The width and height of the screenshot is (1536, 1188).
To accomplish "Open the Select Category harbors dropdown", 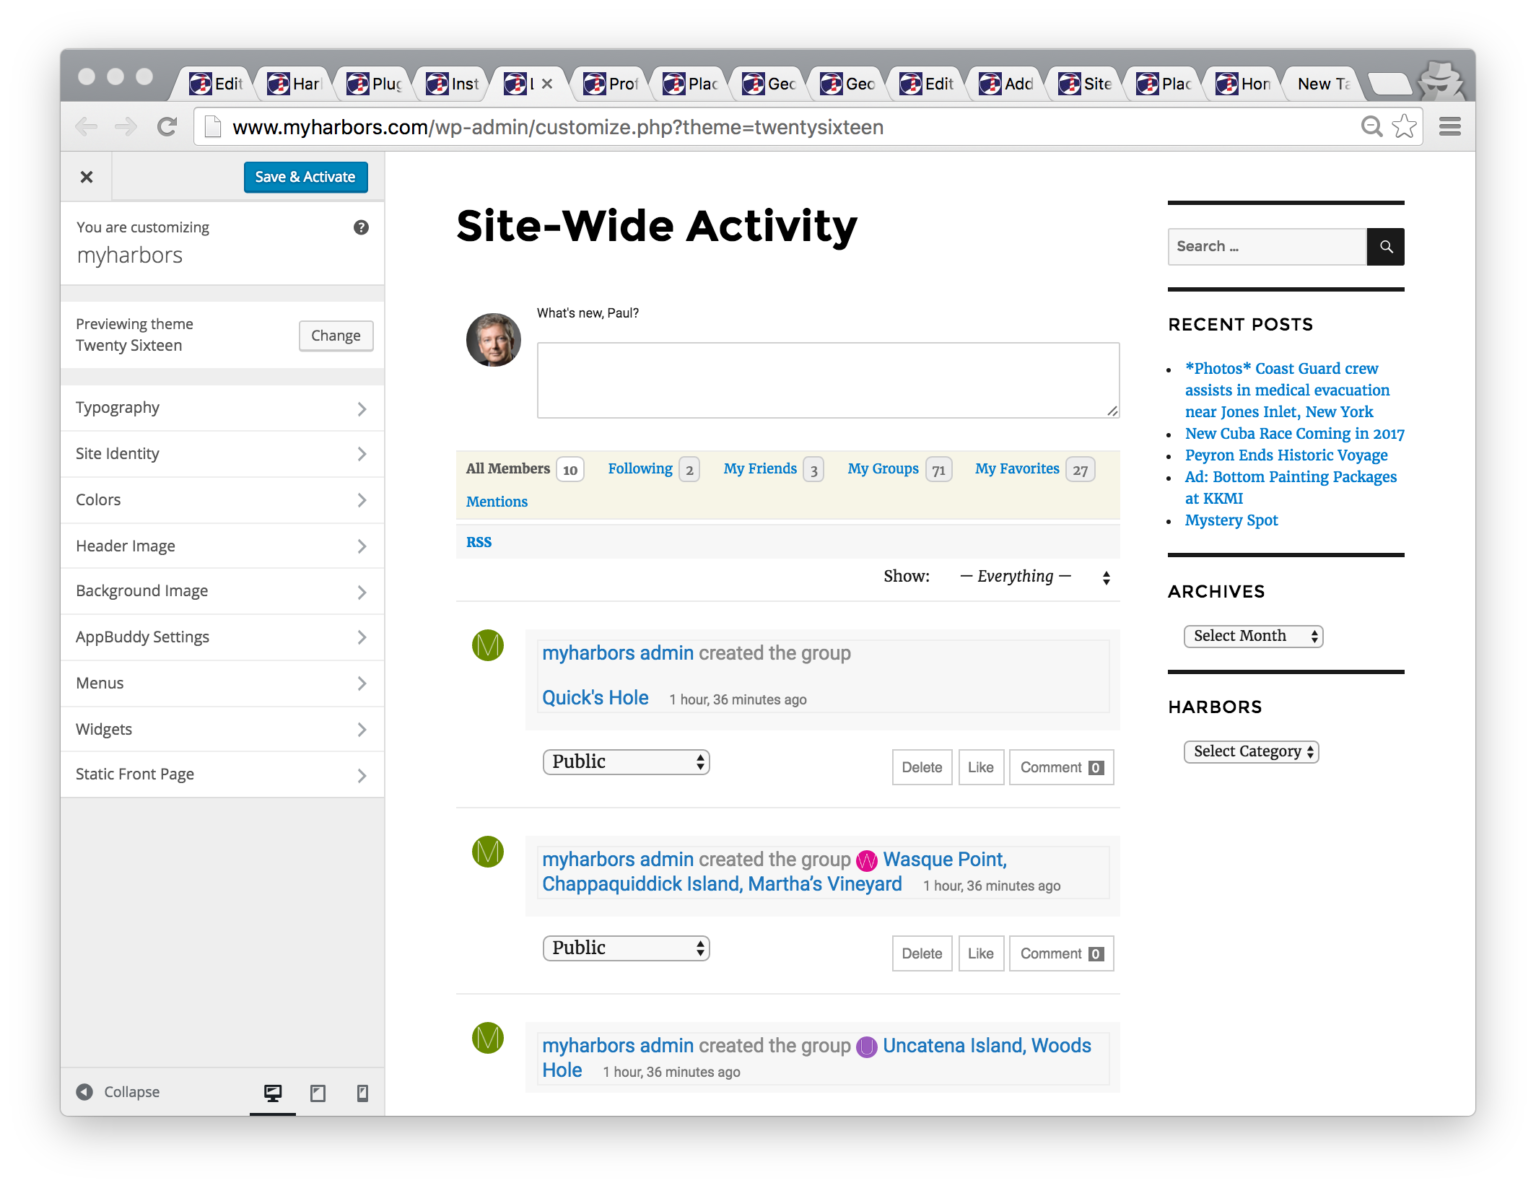I will (1252, 752).
